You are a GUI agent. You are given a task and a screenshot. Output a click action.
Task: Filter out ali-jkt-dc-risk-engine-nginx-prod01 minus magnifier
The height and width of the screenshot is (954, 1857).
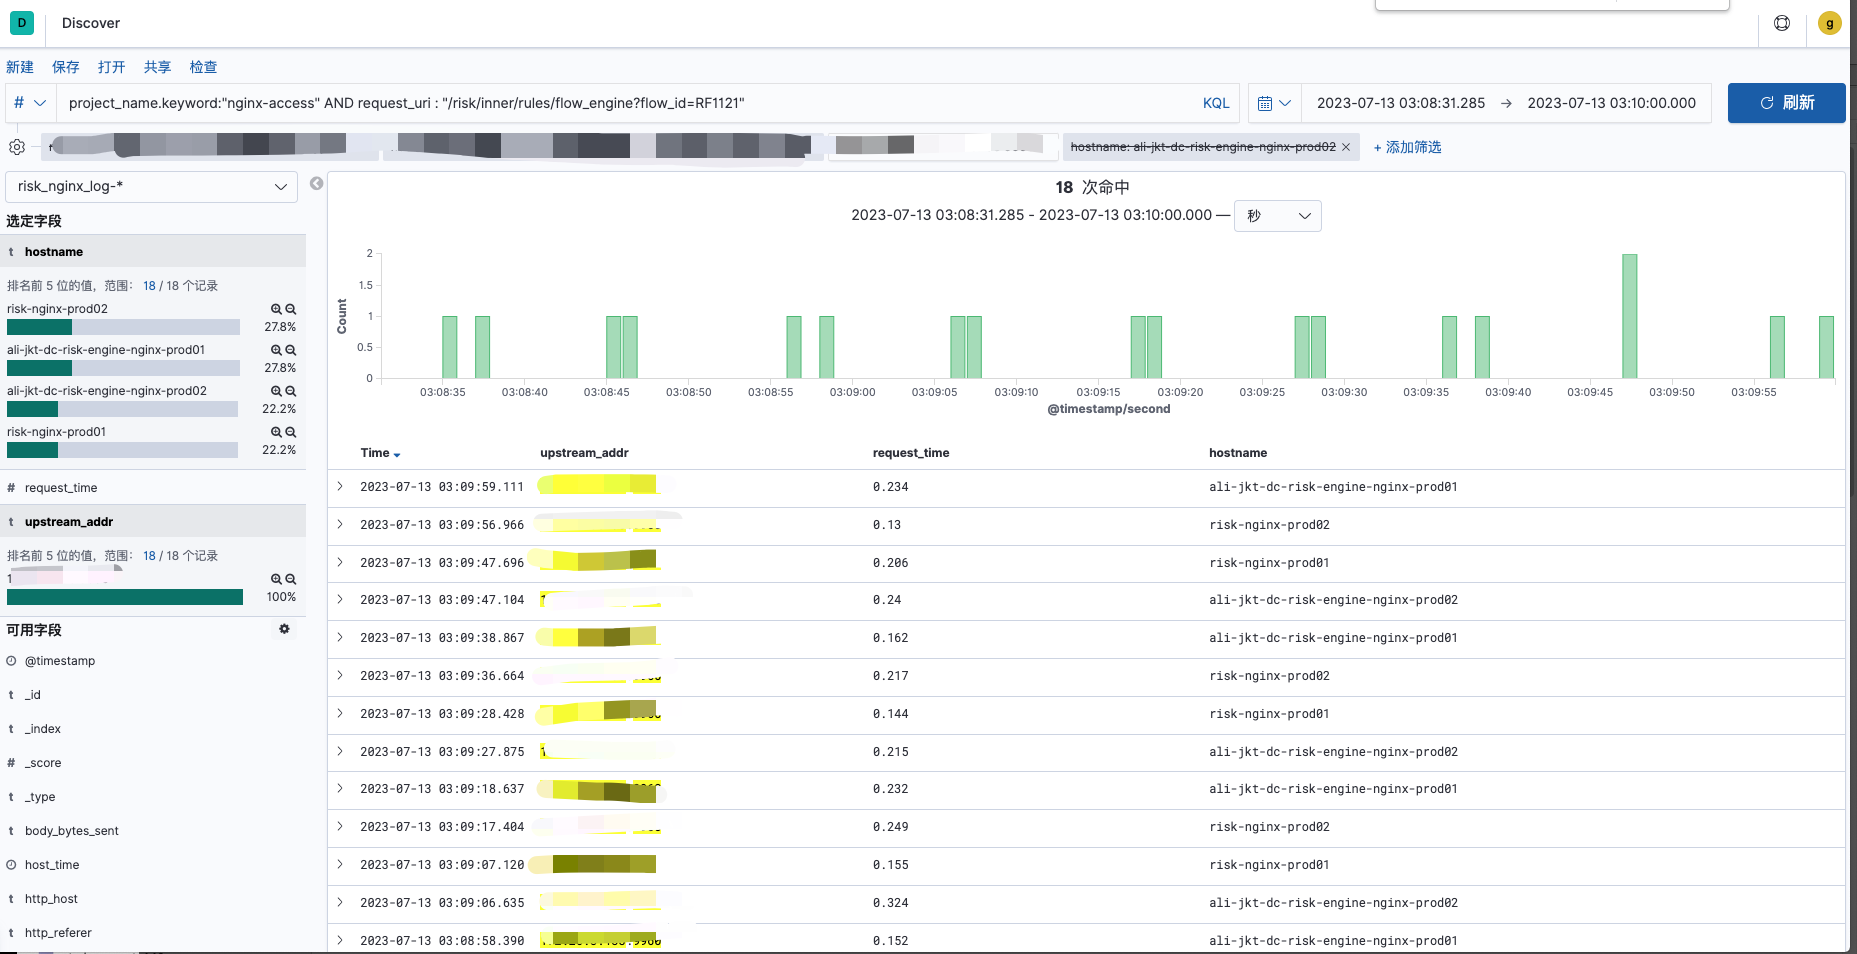[291, 351]
